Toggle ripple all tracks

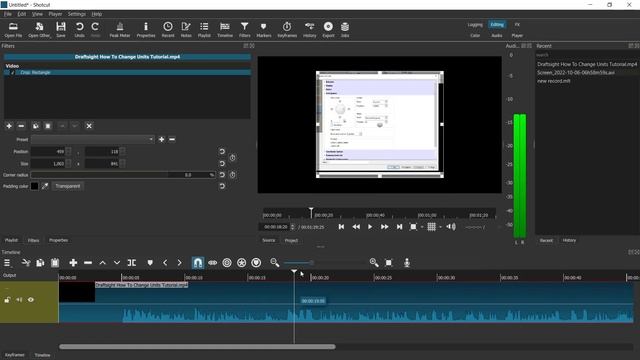point(242,263)
